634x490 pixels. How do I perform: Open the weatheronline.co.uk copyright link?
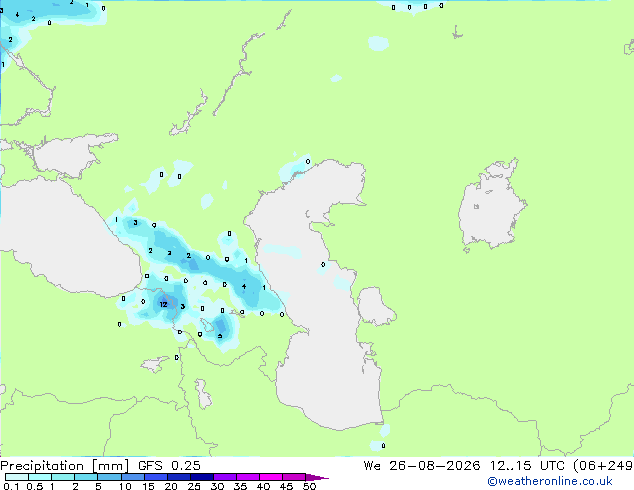549,481
